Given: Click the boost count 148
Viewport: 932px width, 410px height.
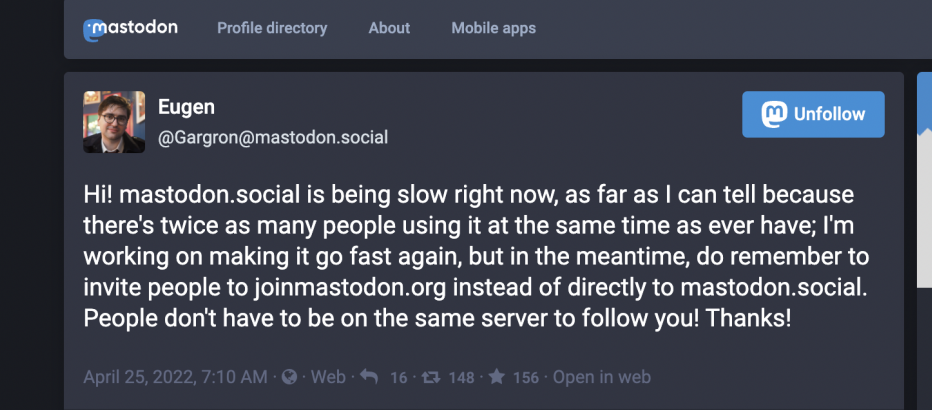Looking at the screenshot, I should (461, 378).
